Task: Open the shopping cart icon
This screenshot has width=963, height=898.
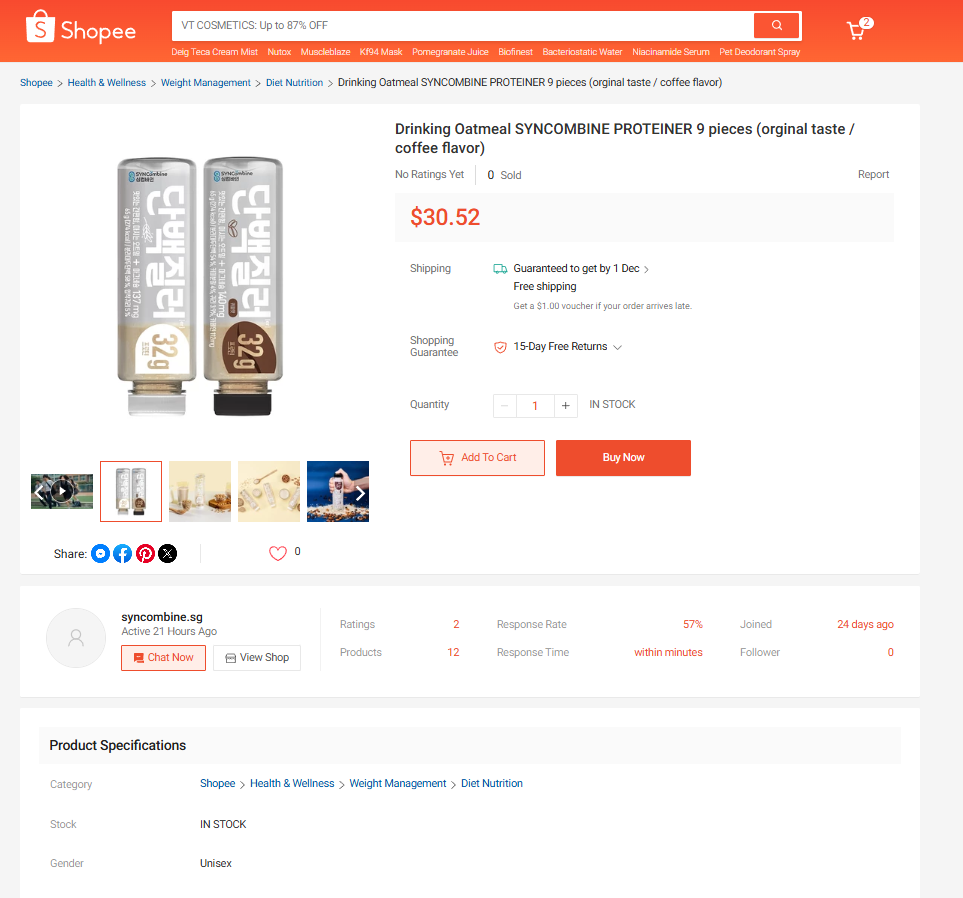Action: pyautogui.click(x=856, y=31)
